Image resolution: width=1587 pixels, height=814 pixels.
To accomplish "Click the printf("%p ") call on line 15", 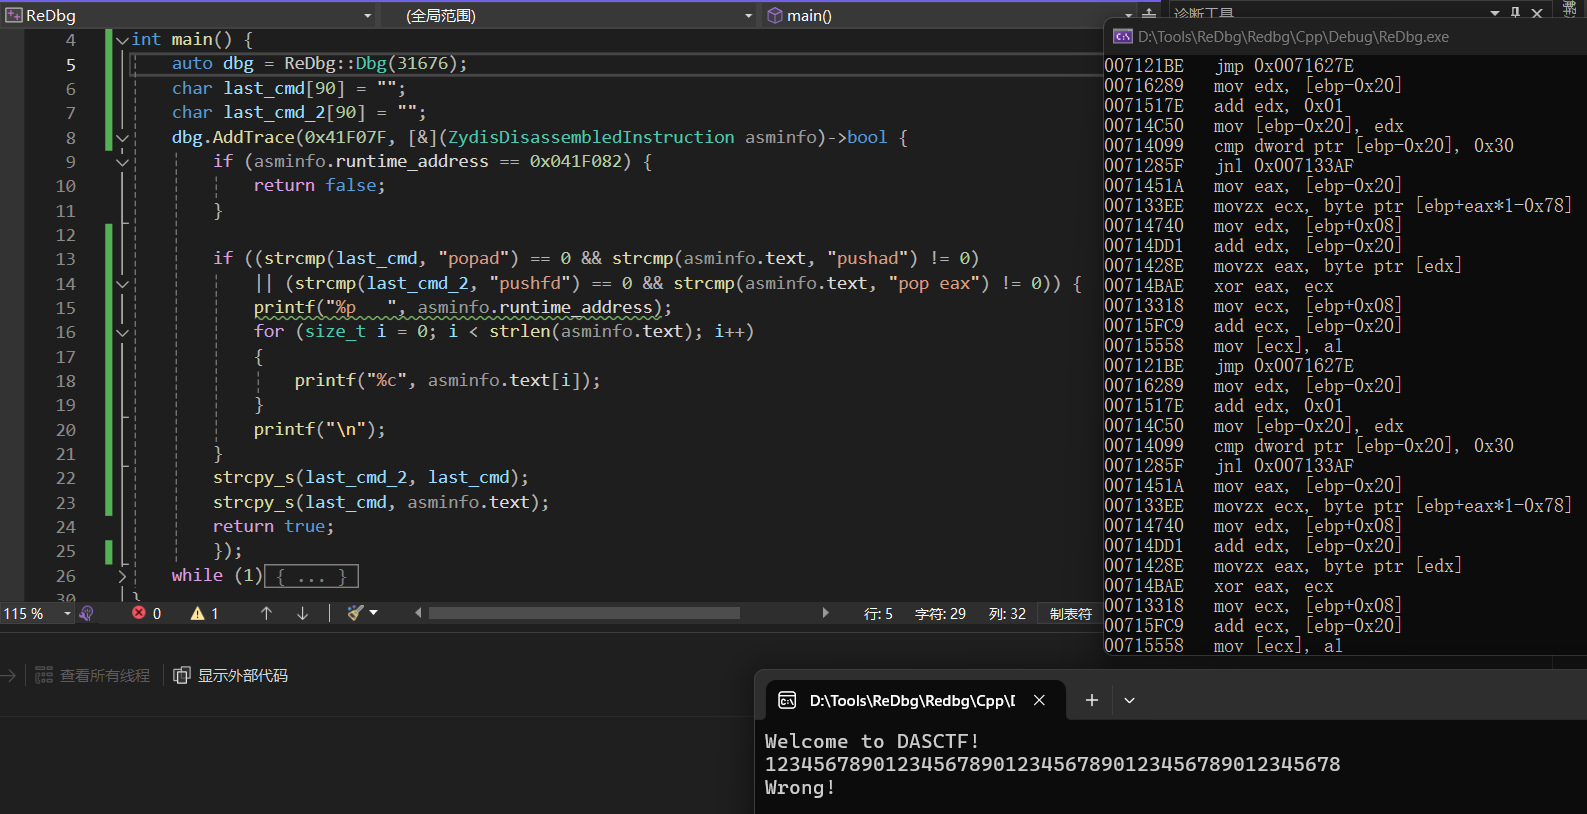I will click(x=463, y=308).
